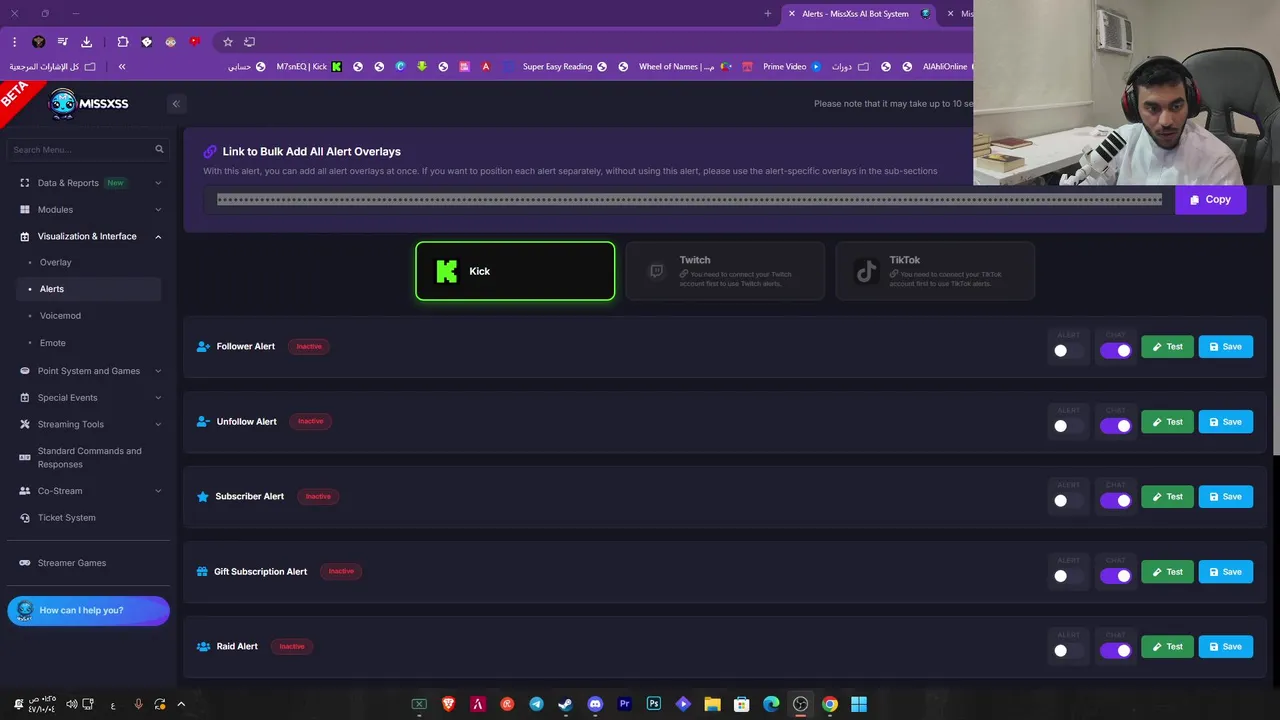Image resolution: width=1280 pixels, height=720 pixels.
Task: Click the Subscriber Alert star icon
Action: tap(203, 497)
